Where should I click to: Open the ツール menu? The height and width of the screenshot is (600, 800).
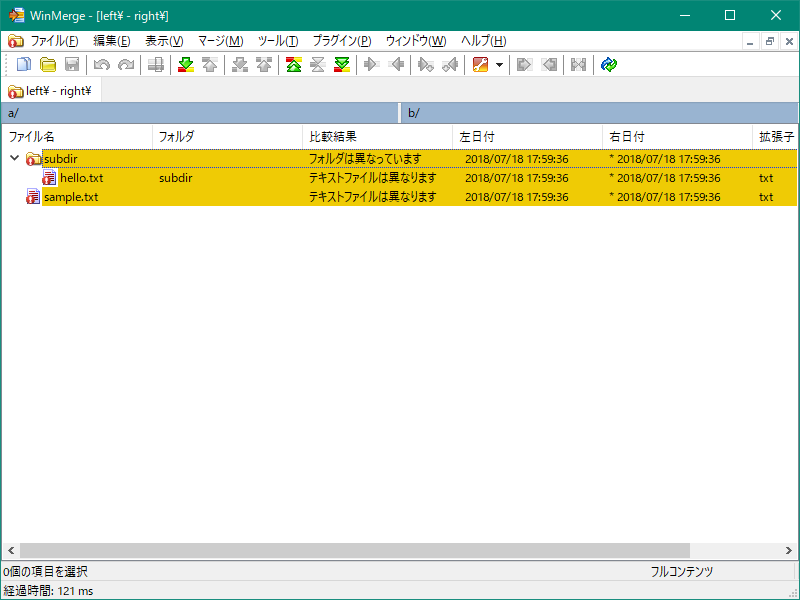(276, 41)
